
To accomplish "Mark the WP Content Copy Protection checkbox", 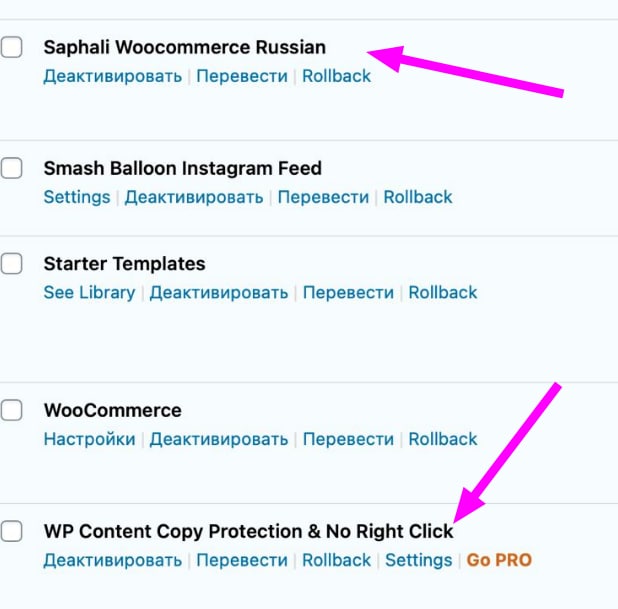I will pyautogui.click(x=11, y=531).
